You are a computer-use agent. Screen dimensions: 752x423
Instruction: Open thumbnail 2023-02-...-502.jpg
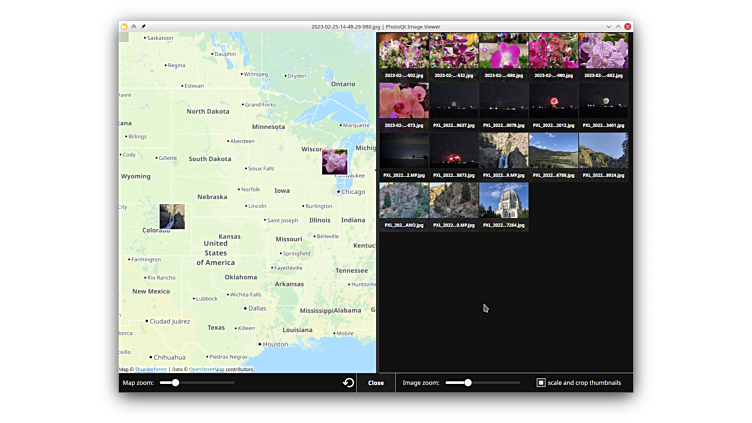coord(404,52)
